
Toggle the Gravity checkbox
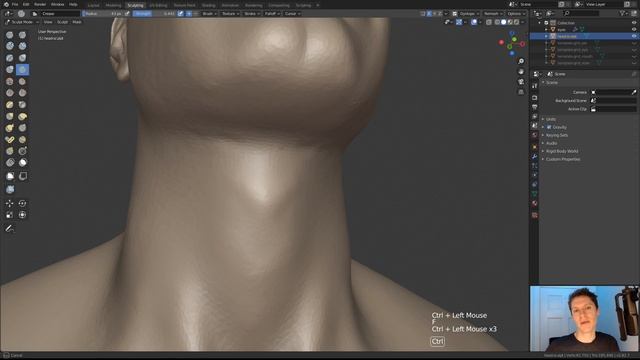549,127
